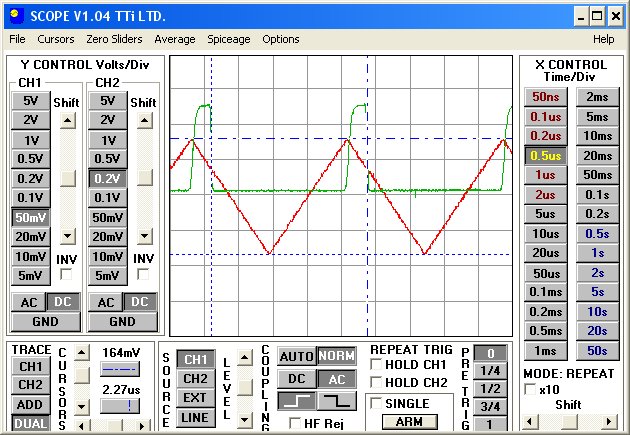Screen dimensions: 630x435
Task: Open the Options menu
Action: tap(281, 39)
